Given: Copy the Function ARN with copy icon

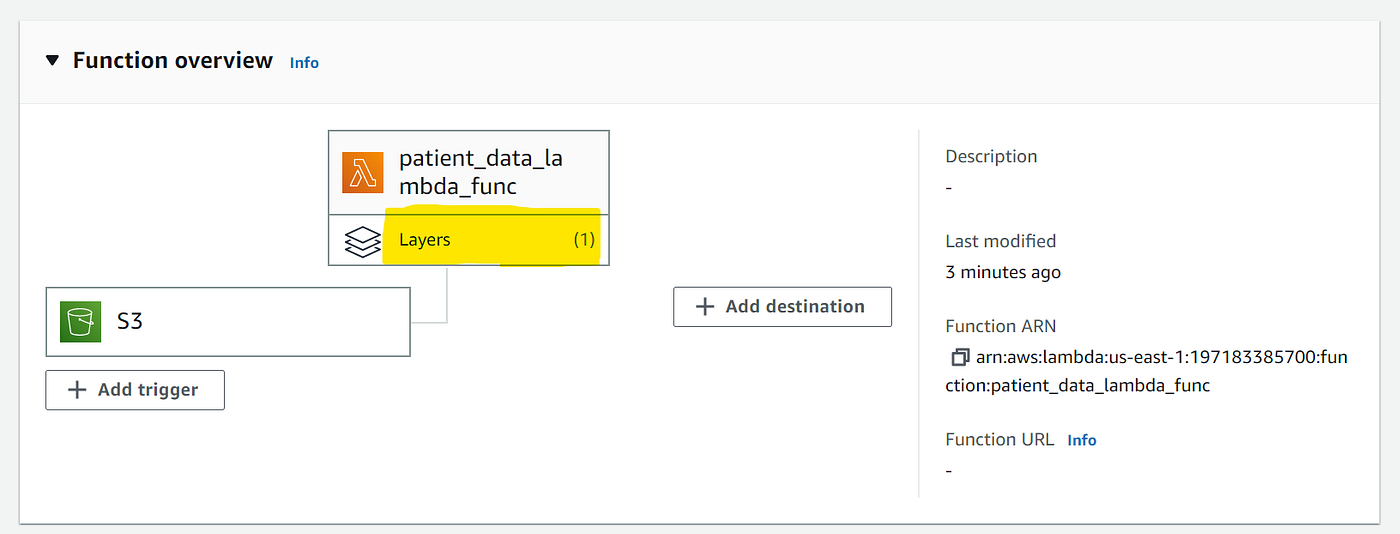Looking at the screenshot, I should click(x=960, y=357).
